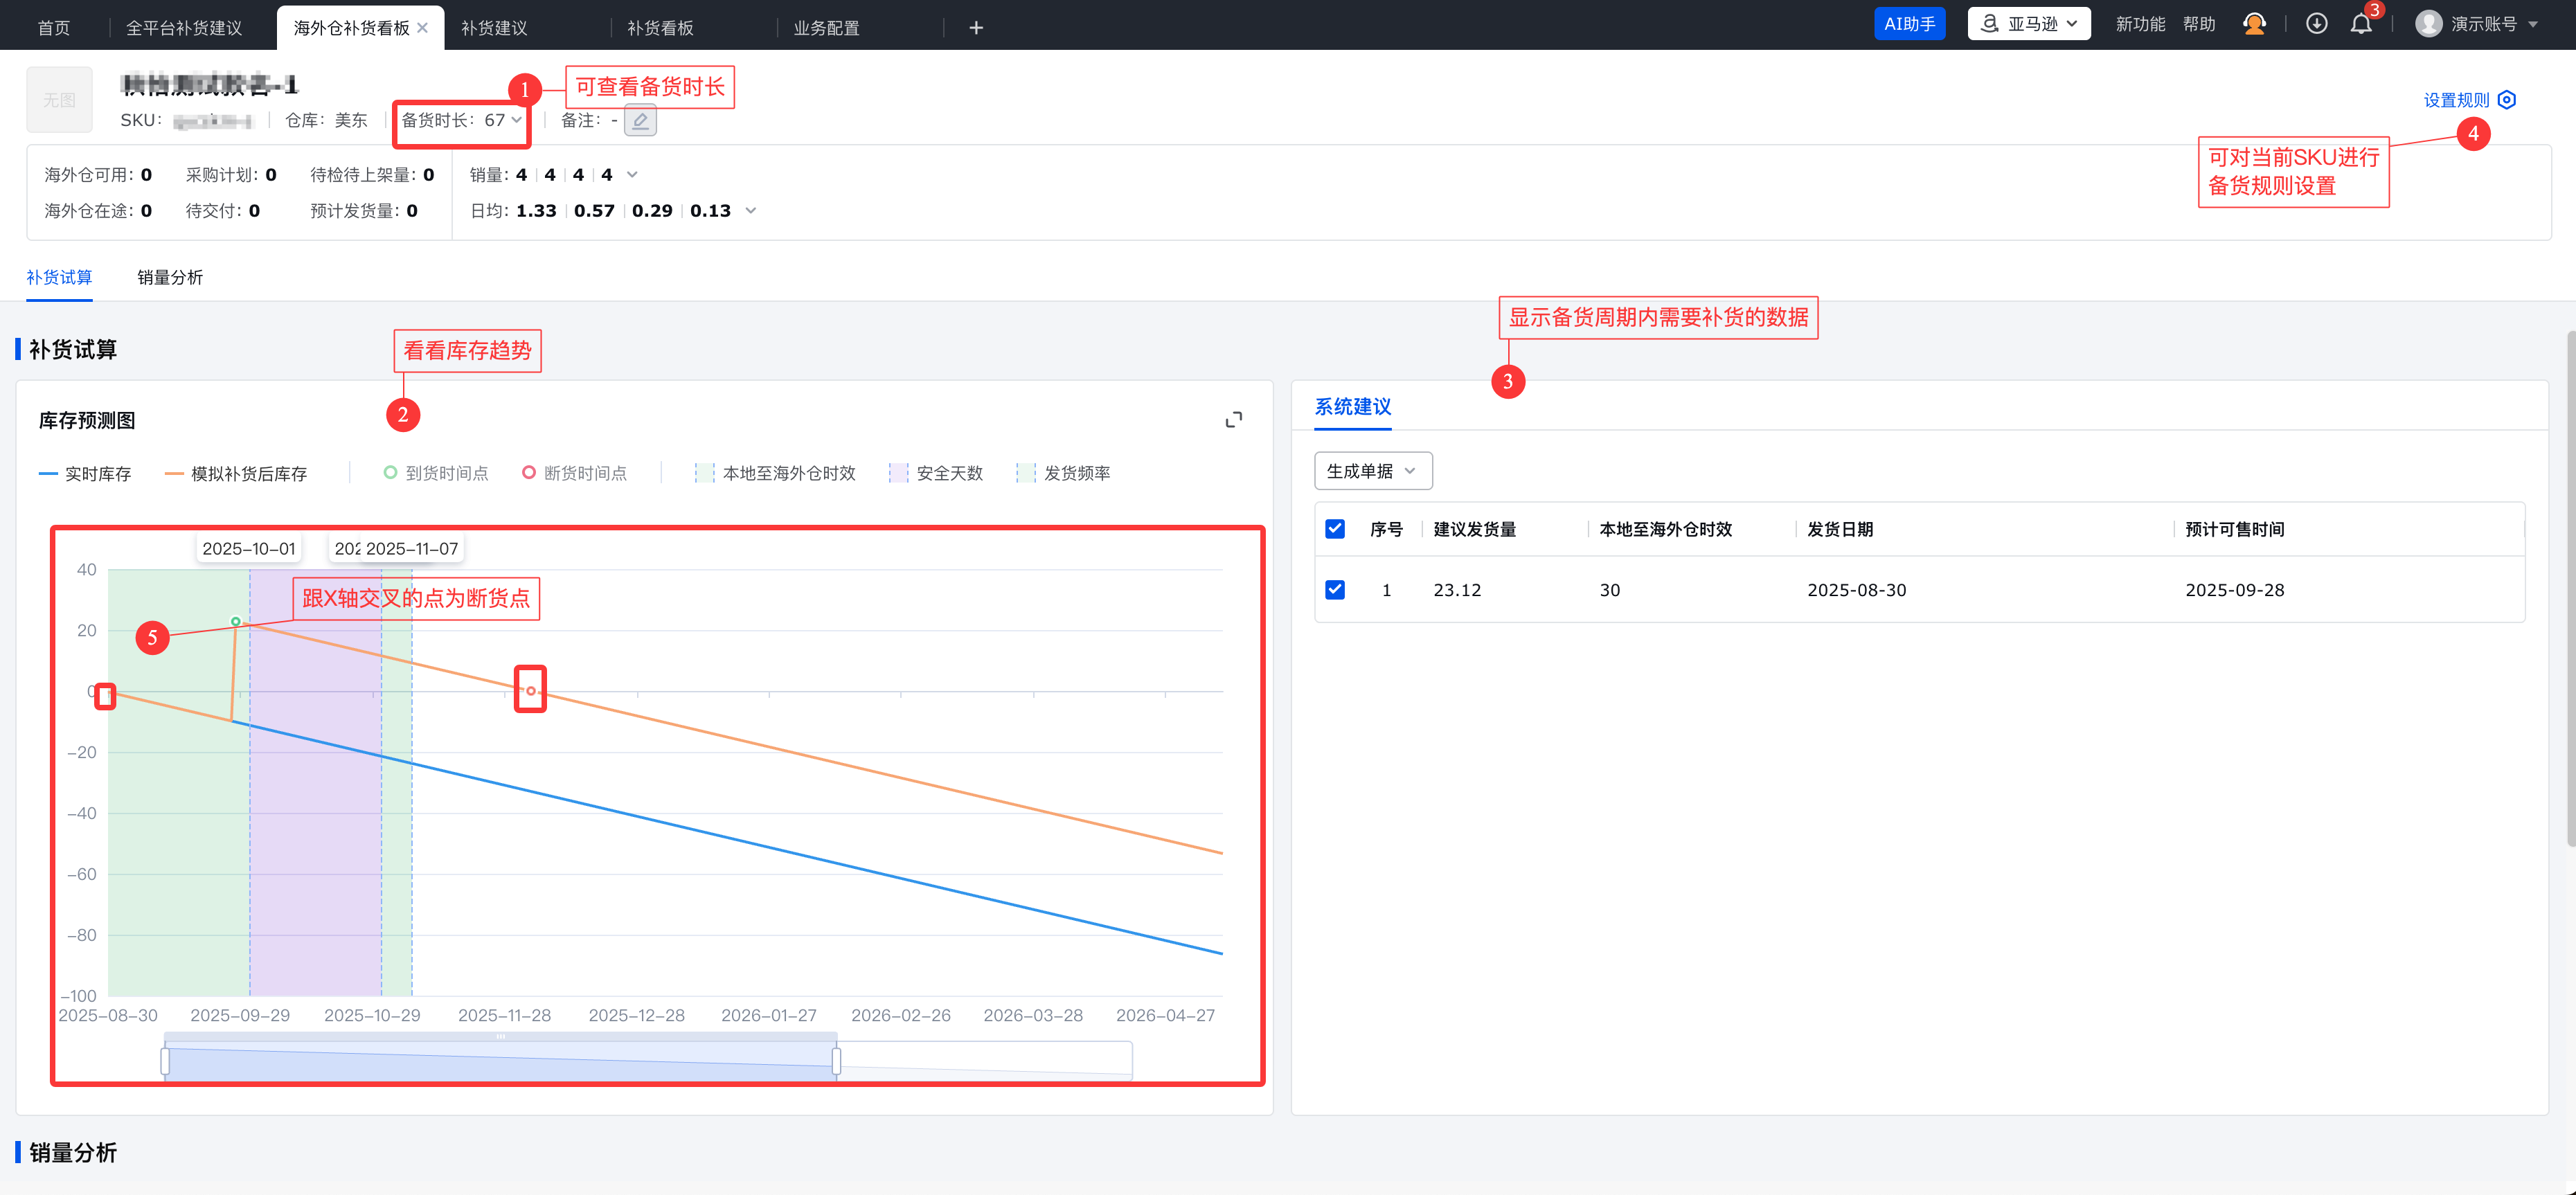Switch to 销量分析 tab

[x=170, y=277]
